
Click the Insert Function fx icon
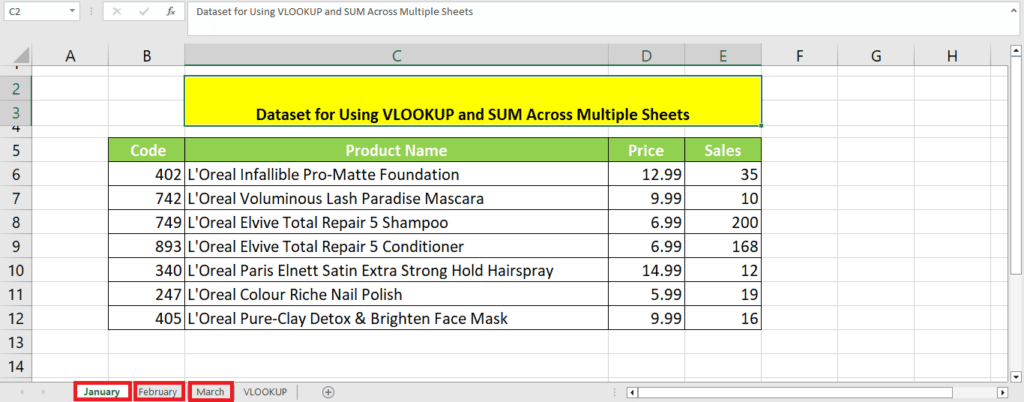pos(171,12)
